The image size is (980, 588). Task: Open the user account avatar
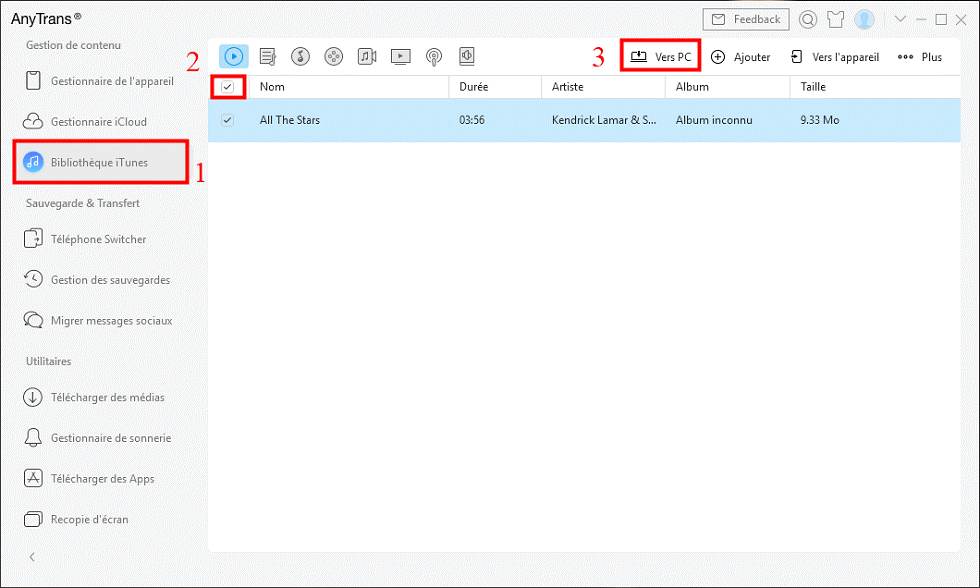864,19
